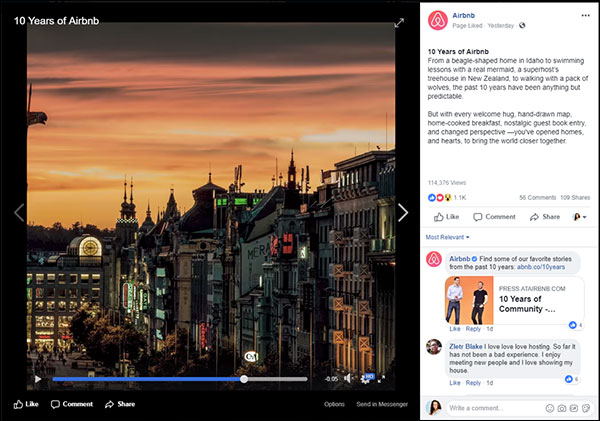
Task: Expand the video using the top-right arrows
Action: (399, 23)
